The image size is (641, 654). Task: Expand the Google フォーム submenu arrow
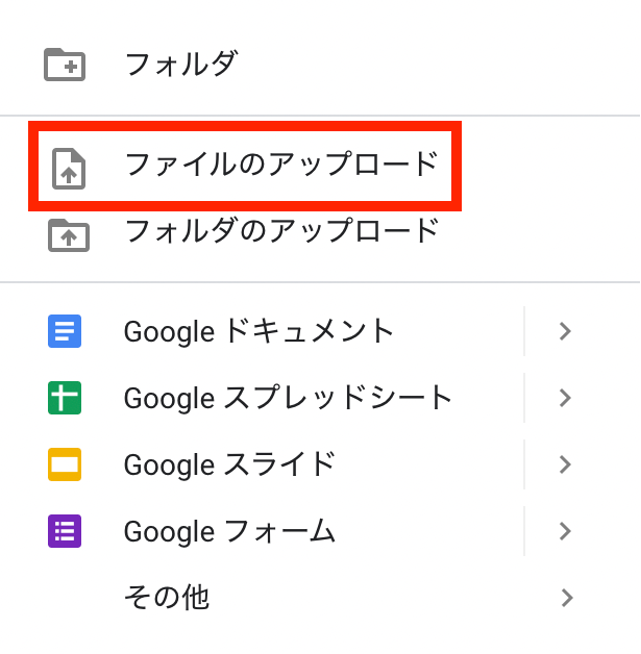[x=565, y=531]
